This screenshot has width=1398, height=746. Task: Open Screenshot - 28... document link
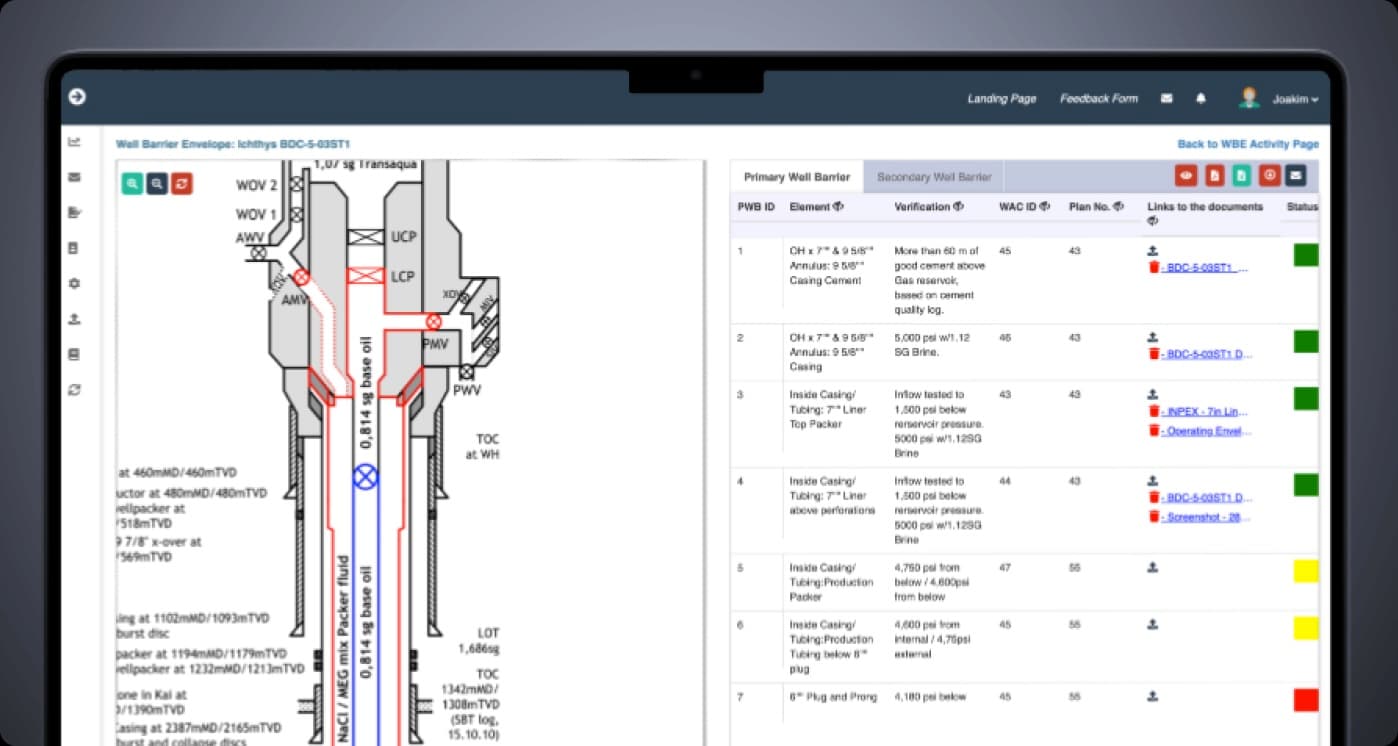tap(1206, 517)
